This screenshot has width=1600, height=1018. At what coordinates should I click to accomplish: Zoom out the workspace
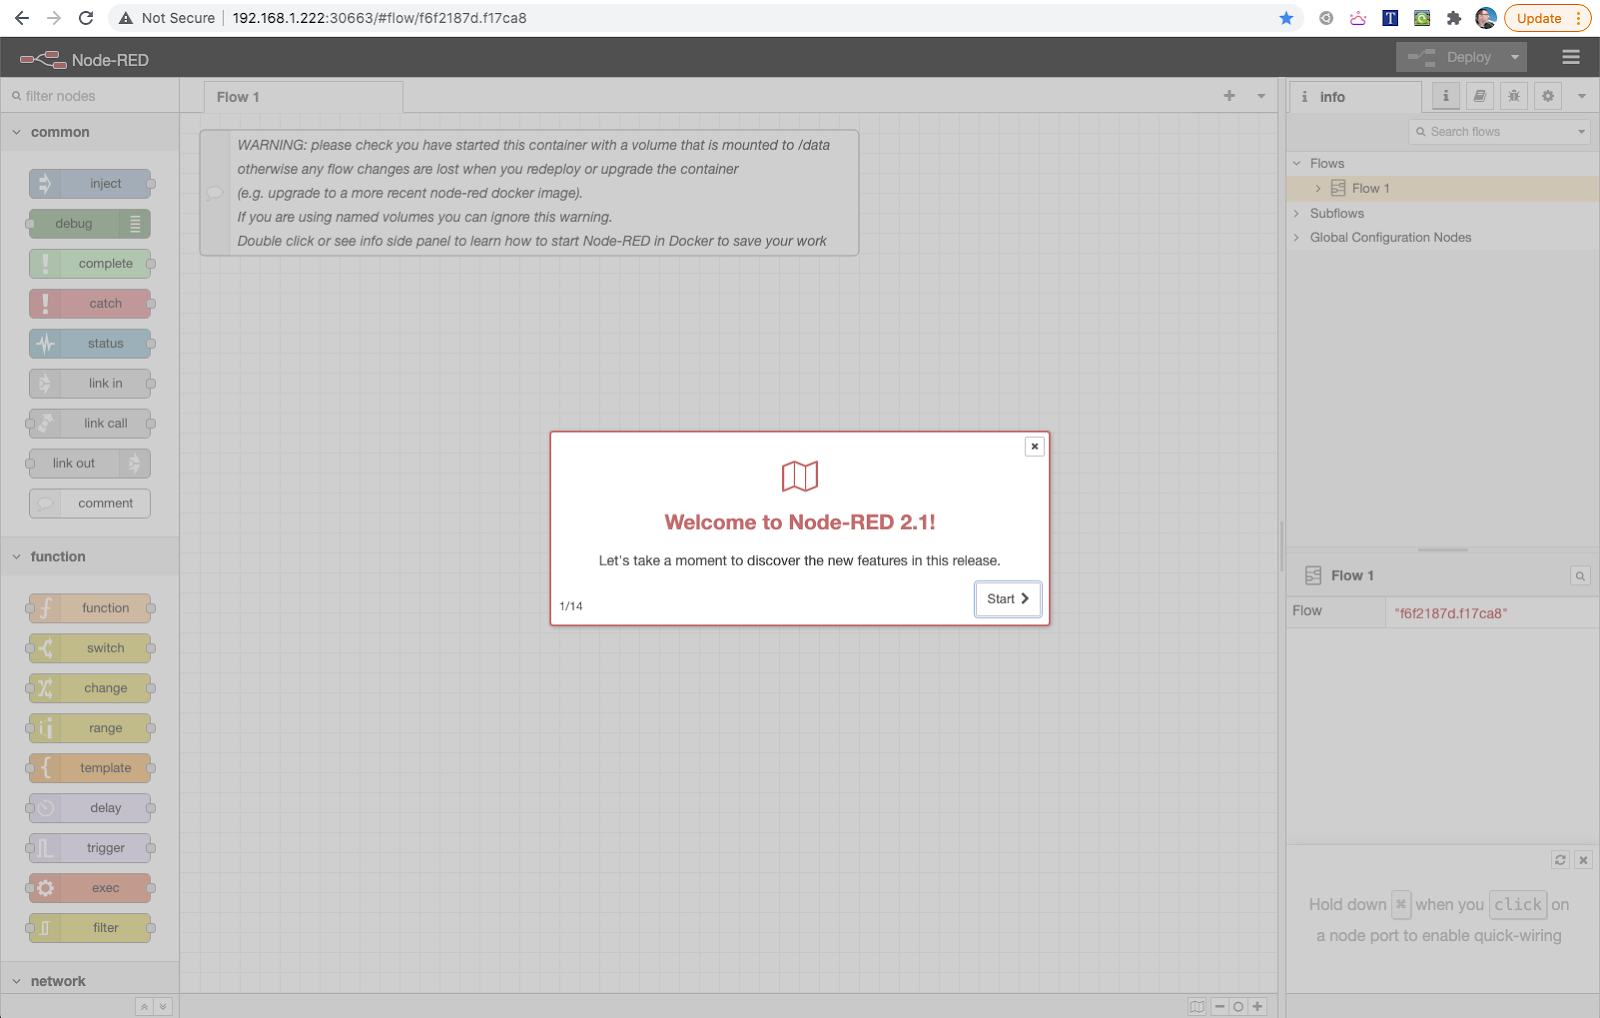point(1220,1006)
